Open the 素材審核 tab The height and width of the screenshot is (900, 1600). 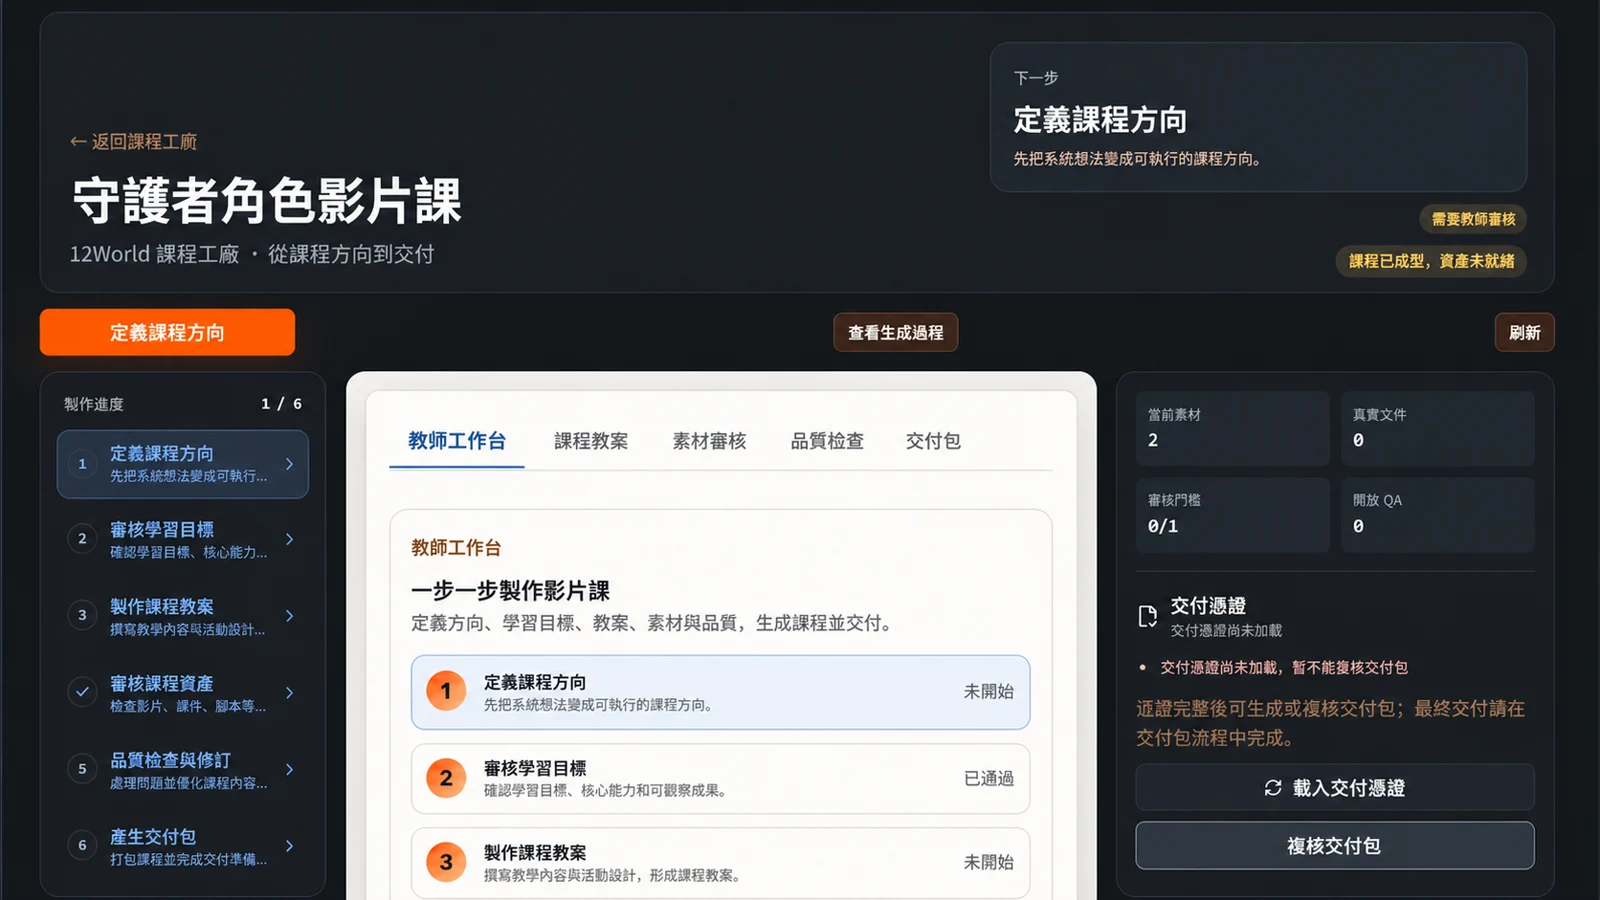point(709,441)
